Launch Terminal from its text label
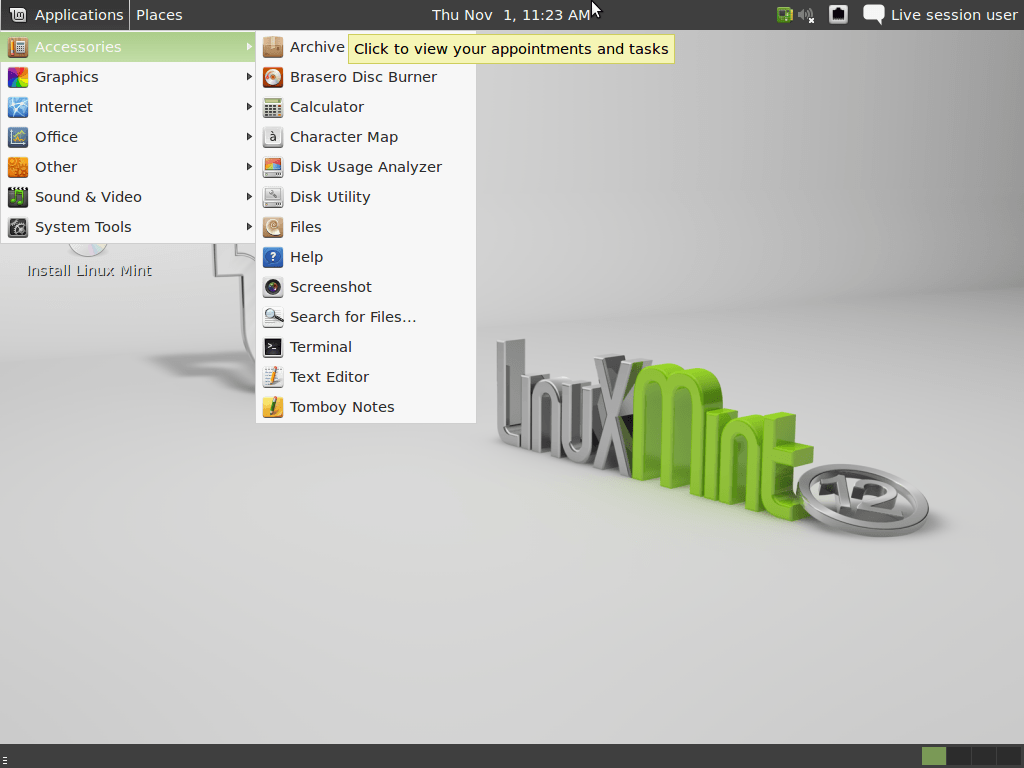This screenshot has height=768, width=1024. [x=321, y=347]
